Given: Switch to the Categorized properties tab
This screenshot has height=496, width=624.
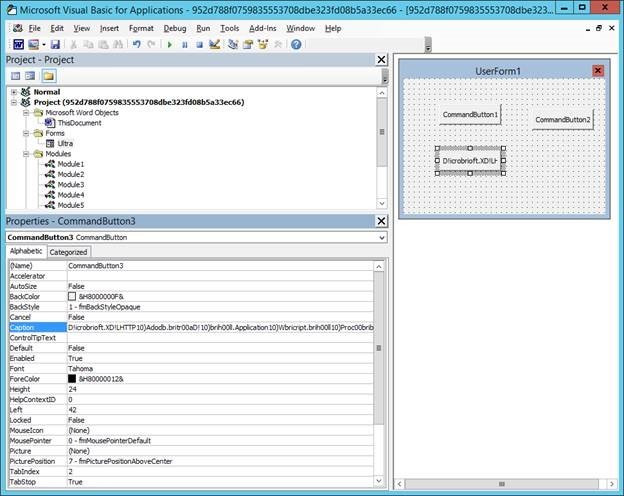Looking at the screenshot, I should coord(69,252).
